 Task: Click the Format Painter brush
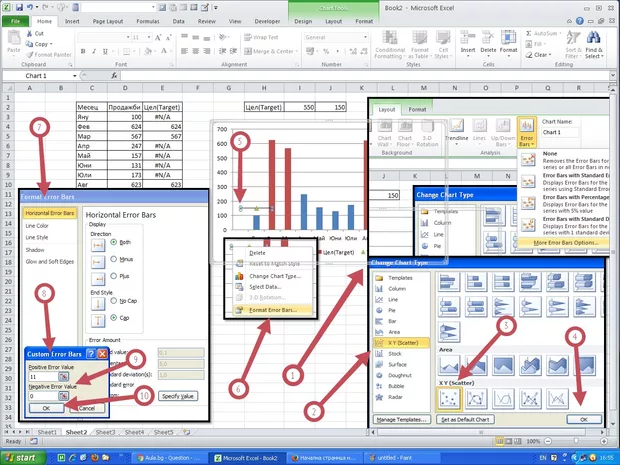click(30, 55)
